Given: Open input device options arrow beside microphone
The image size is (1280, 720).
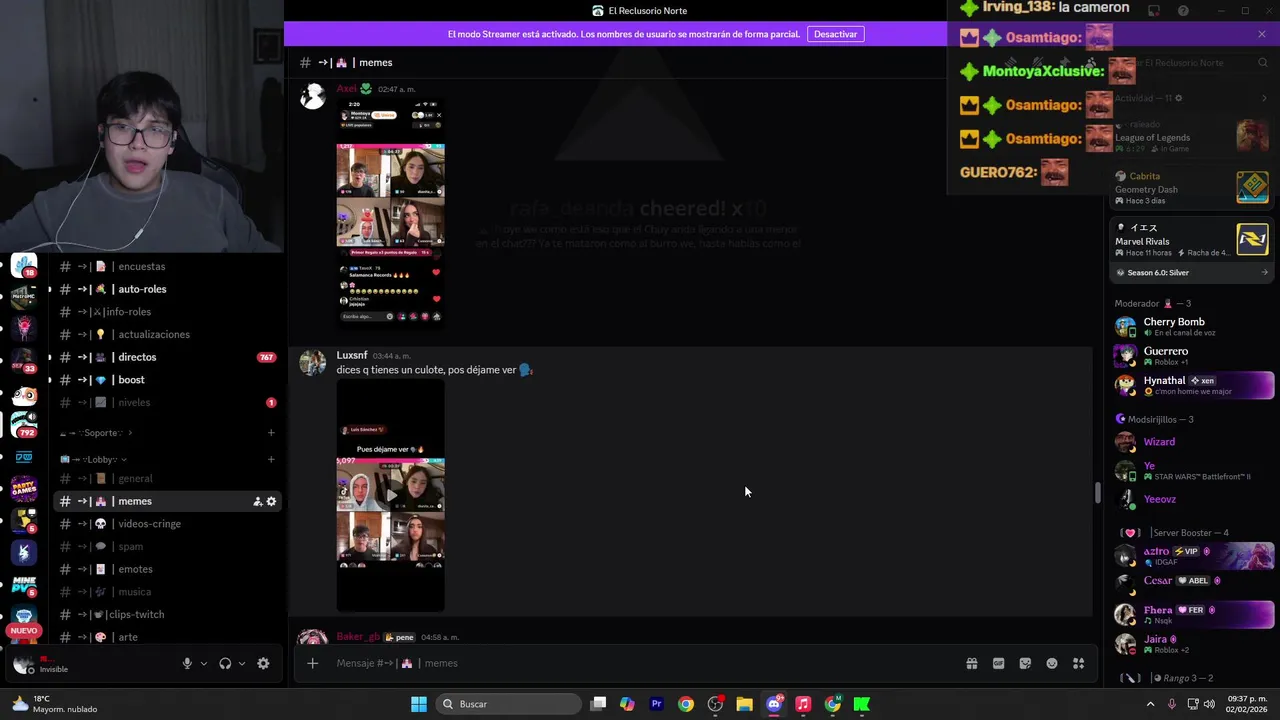Looking at the screenshot, I should (x=204, y=663).
